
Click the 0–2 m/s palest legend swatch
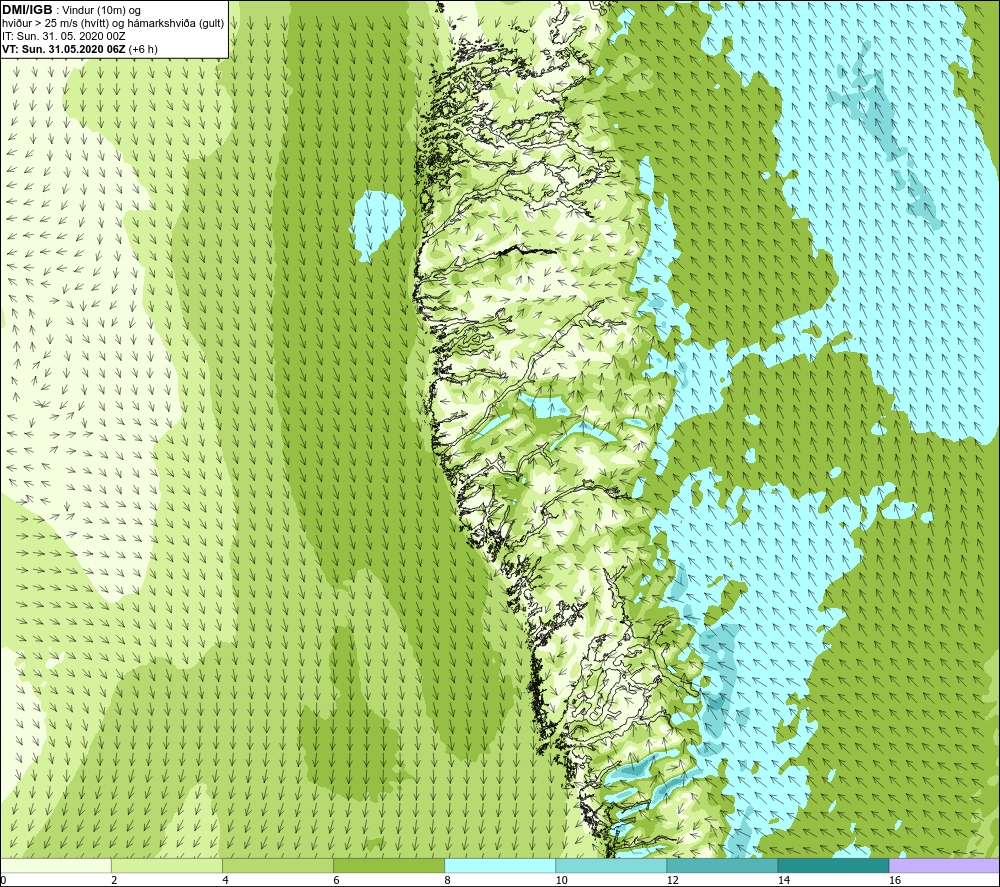click(56, 865)
